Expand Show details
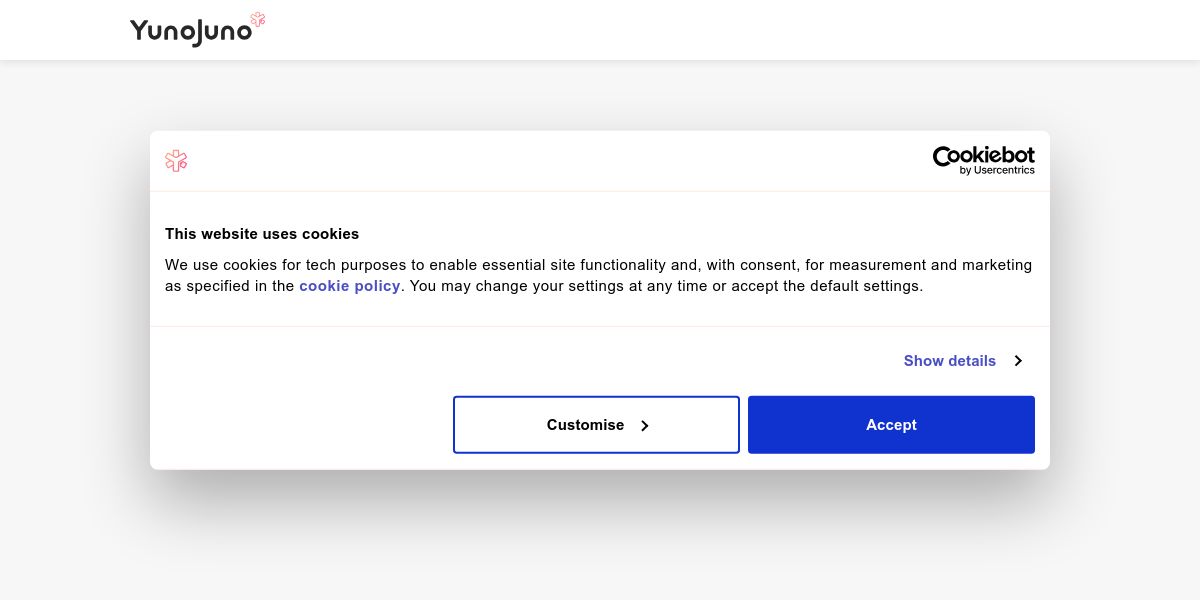 point(950,361)
